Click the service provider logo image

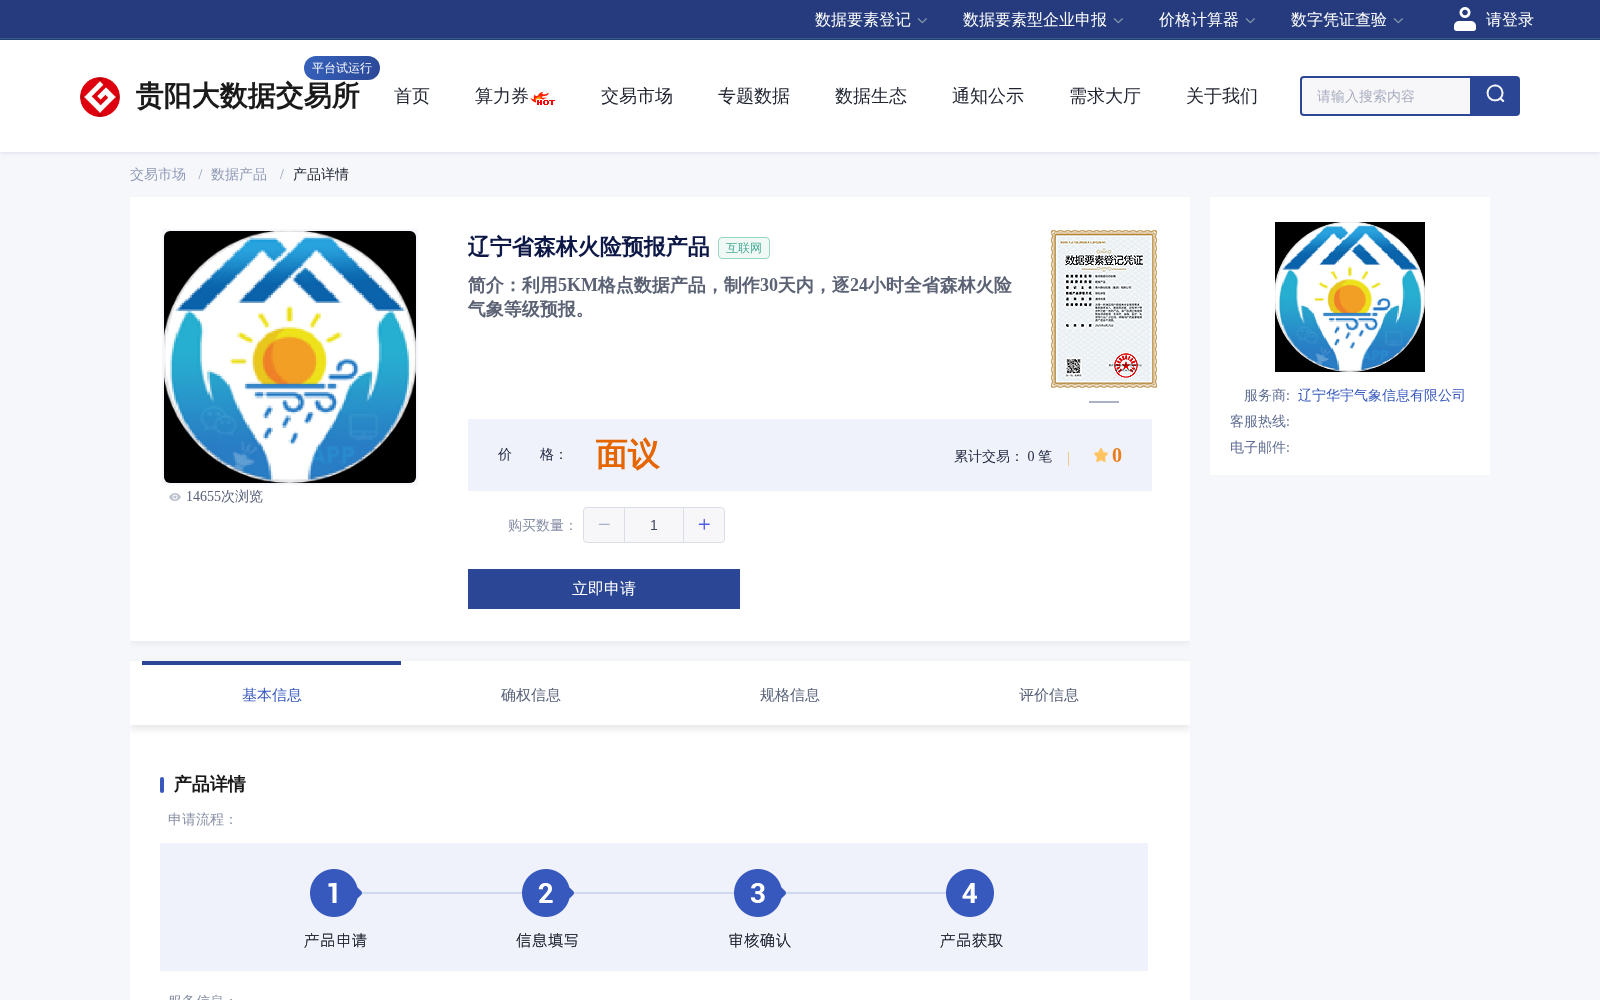[x=1350, y=297]
